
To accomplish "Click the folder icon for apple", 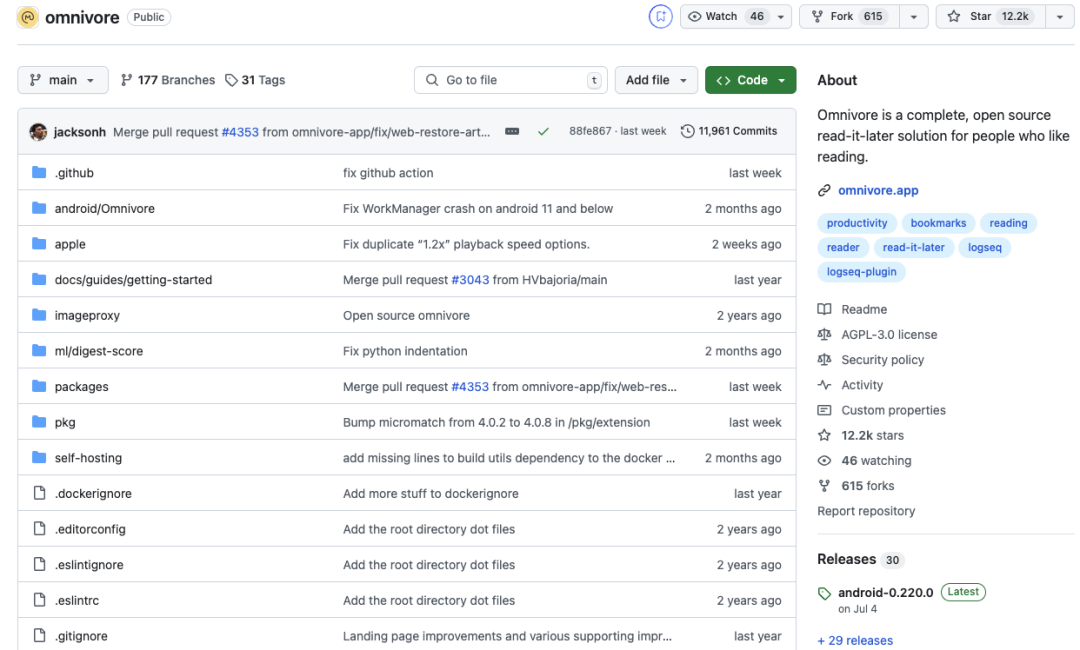I will 39,244.
